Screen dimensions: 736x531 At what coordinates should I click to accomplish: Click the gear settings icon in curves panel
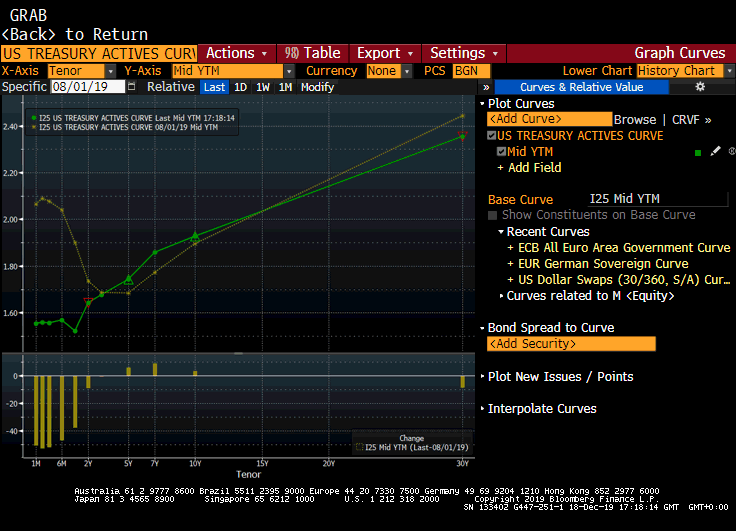(700, 87)
